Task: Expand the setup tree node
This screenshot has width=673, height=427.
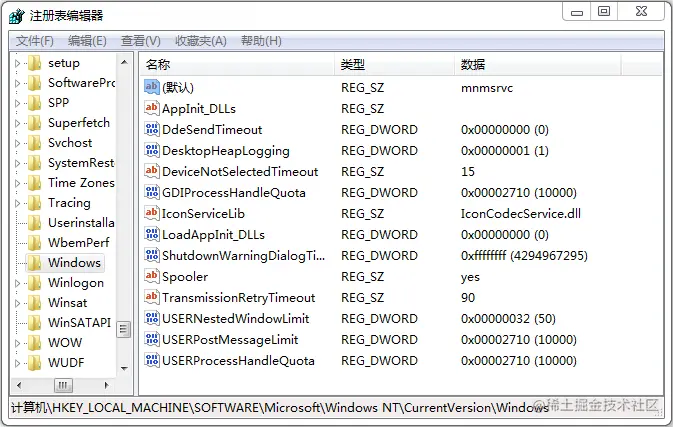Action: coord(17,63)
